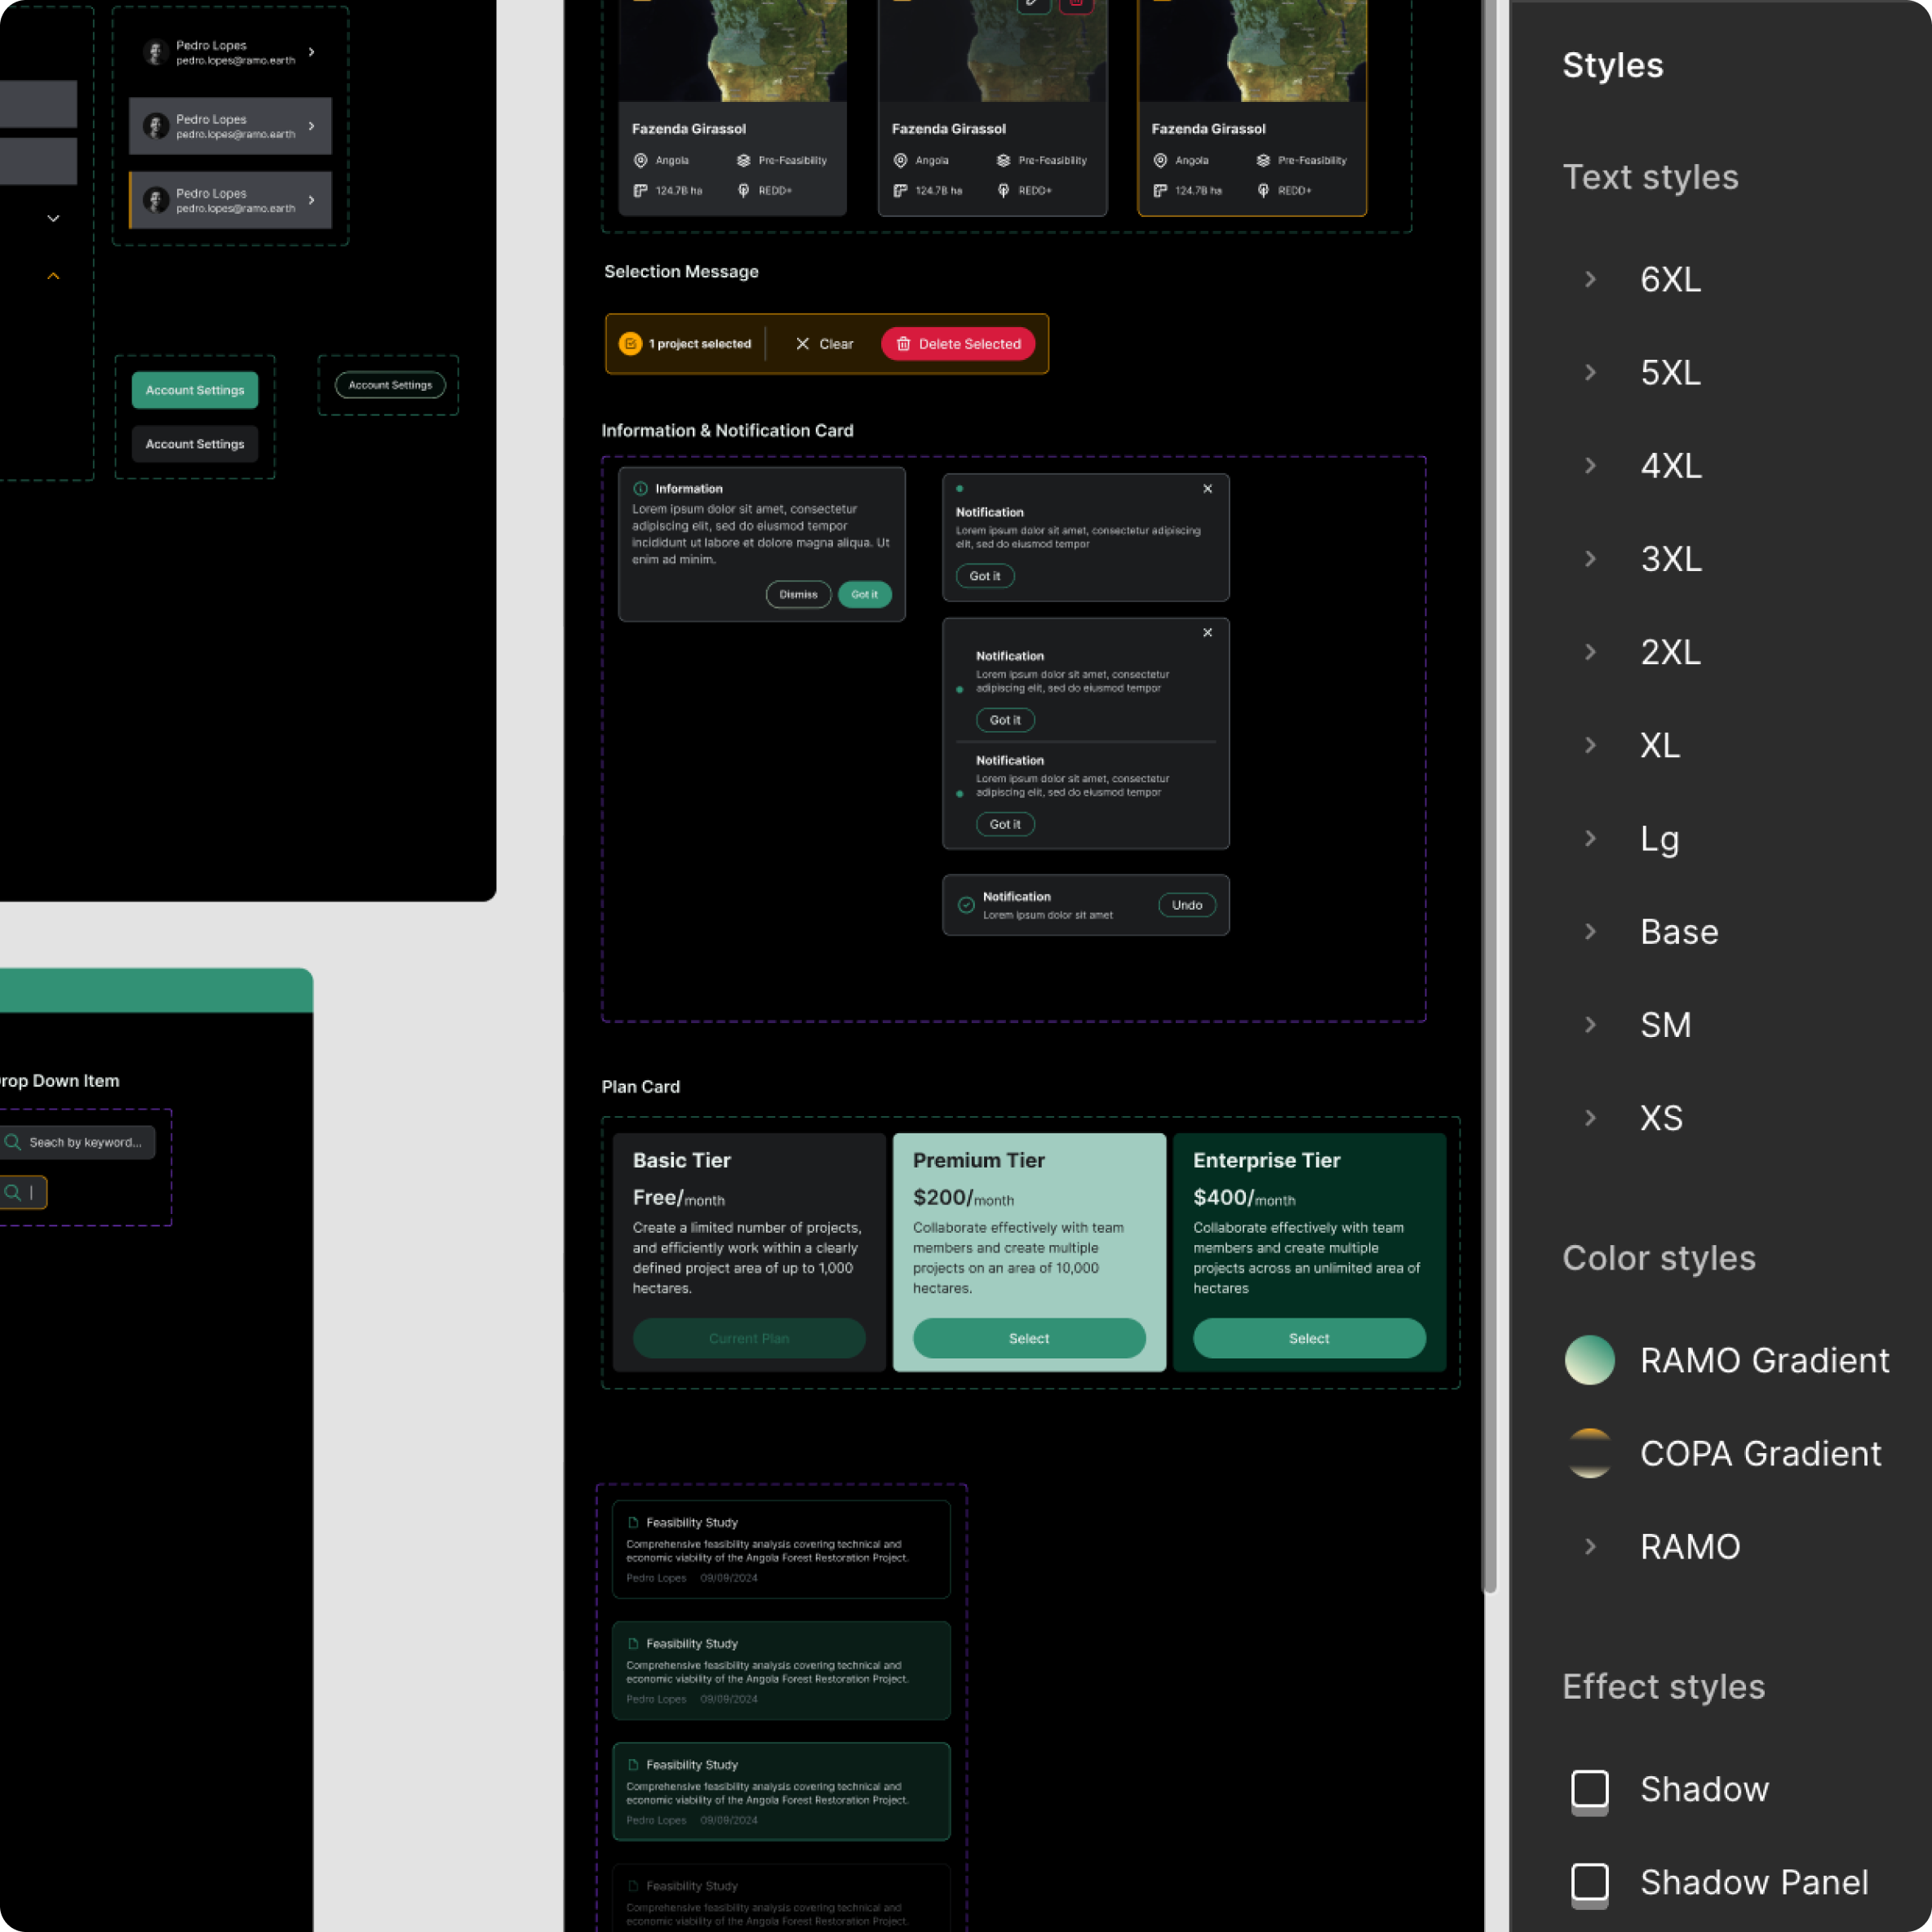Viewport: 1932px width, 1932px height.
Task: Click the checkmark icon in the Undo notification
Action: coord(966,905)
